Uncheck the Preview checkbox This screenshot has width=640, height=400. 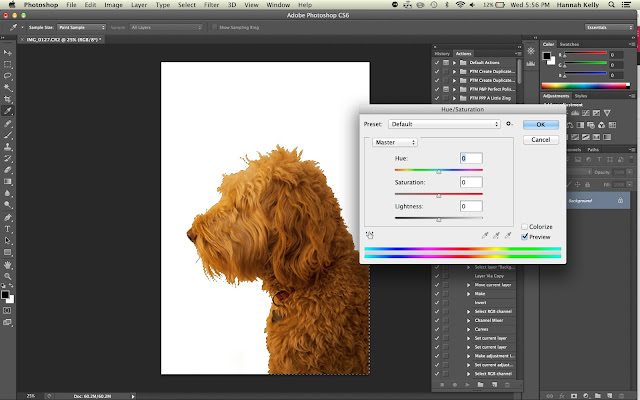point(524,237)
